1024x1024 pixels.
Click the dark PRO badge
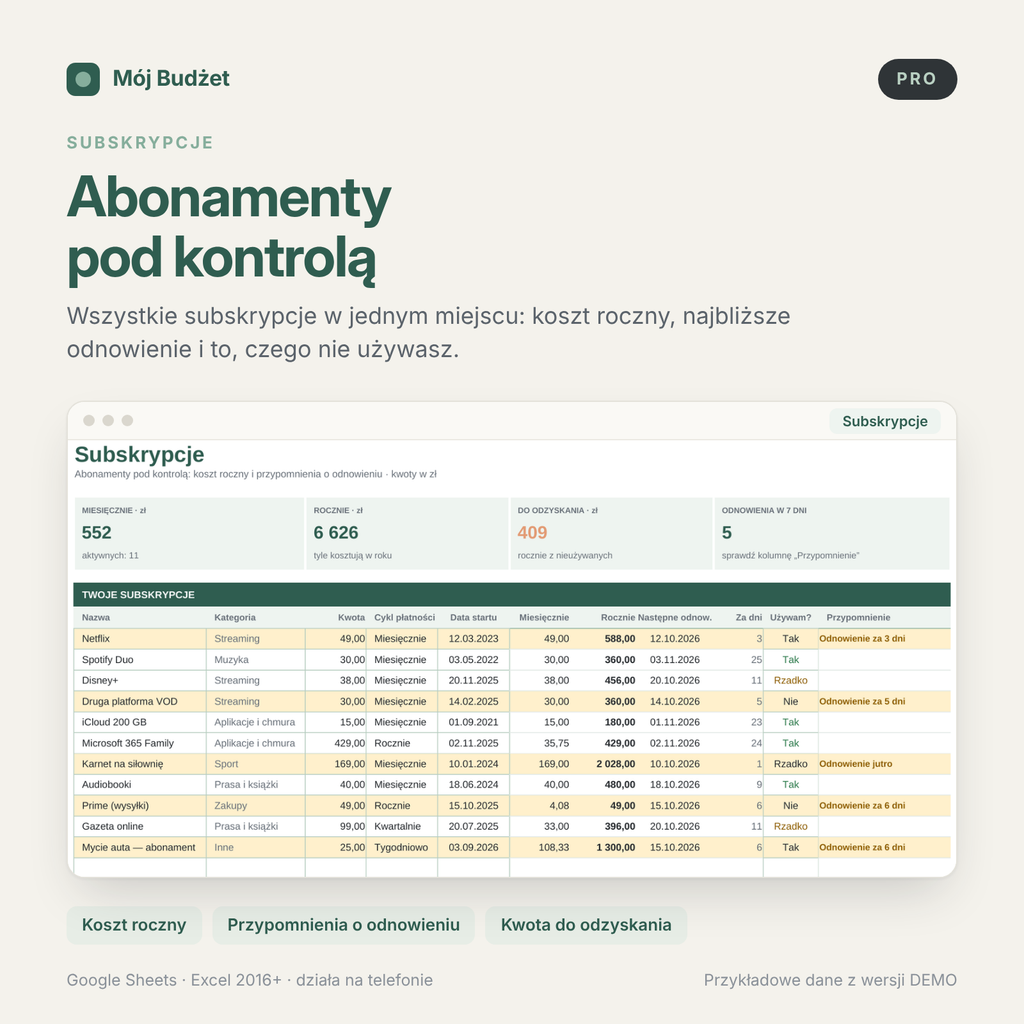point(917,79)
